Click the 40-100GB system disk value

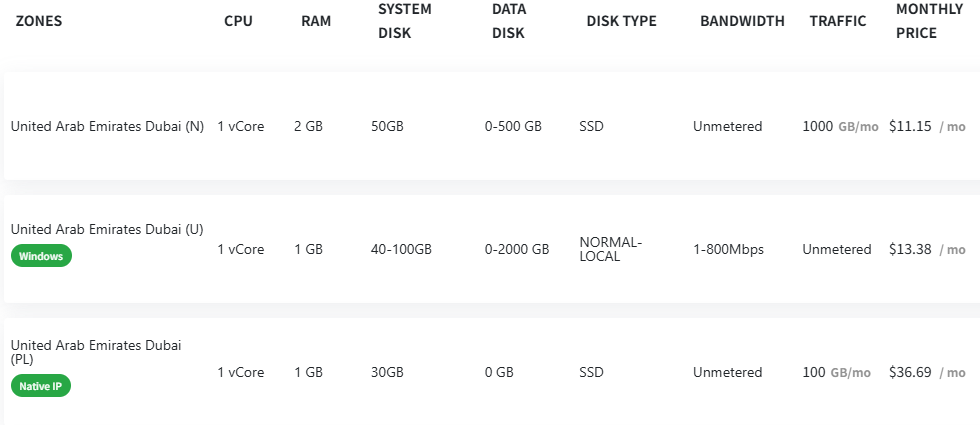401,250
